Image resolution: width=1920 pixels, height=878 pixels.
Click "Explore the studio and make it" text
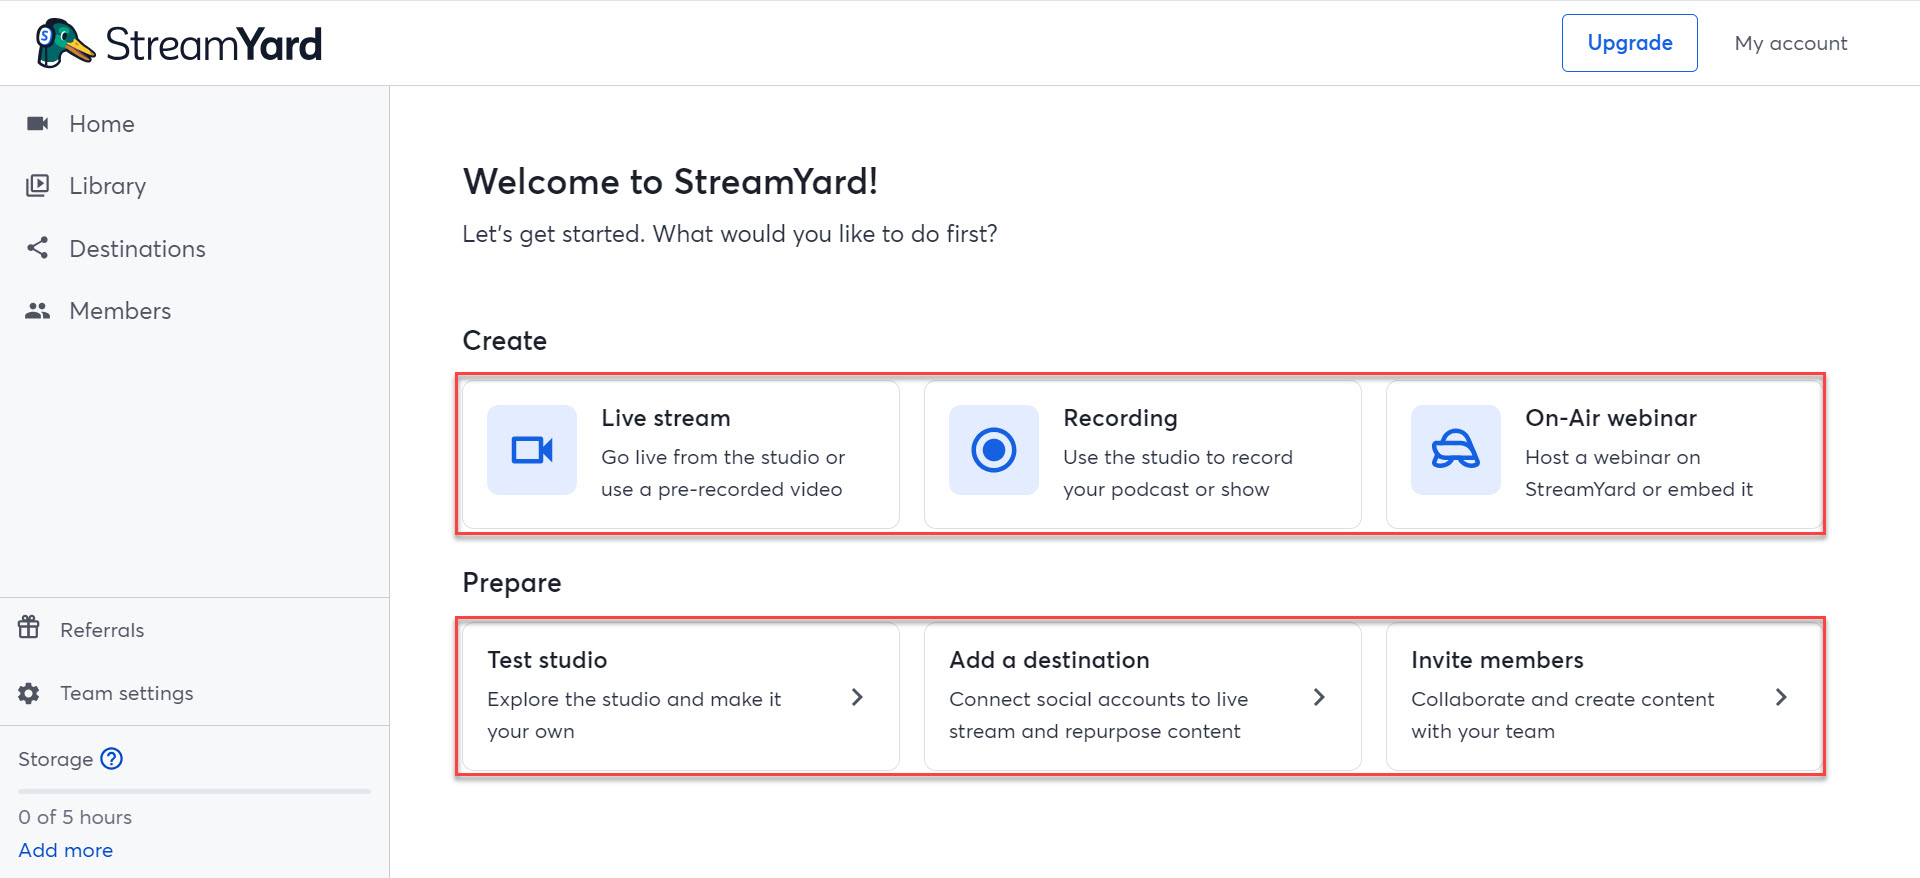(x=634, y=699)
